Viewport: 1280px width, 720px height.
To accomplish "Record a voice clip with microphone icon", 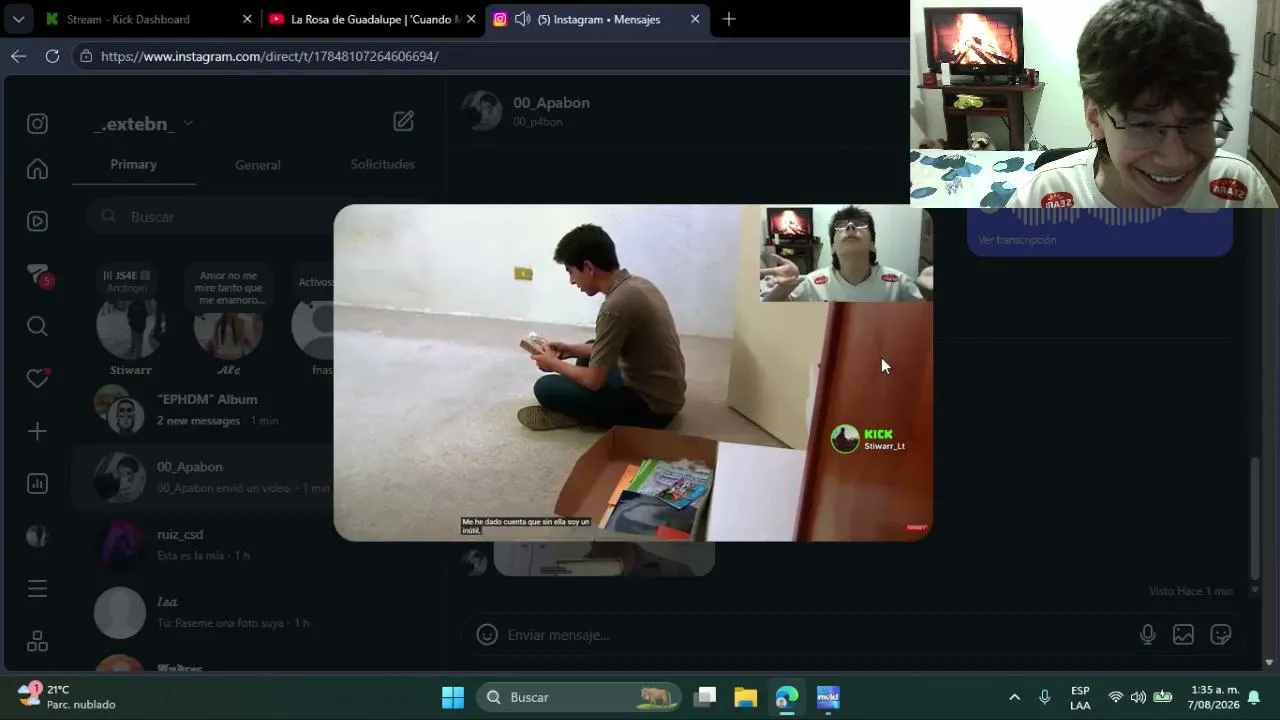I will pyautogui.click(x=1147, y=635).
